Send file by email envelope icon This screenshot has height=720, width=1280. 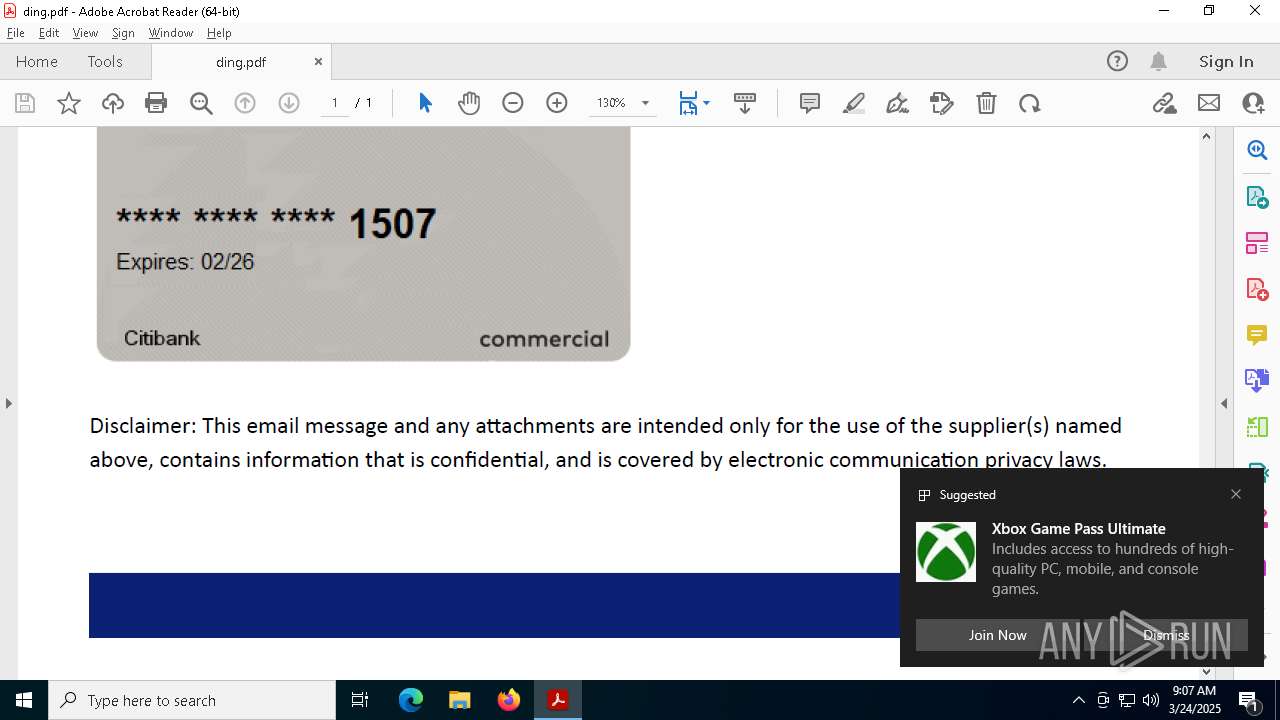tap(1209, 103)
